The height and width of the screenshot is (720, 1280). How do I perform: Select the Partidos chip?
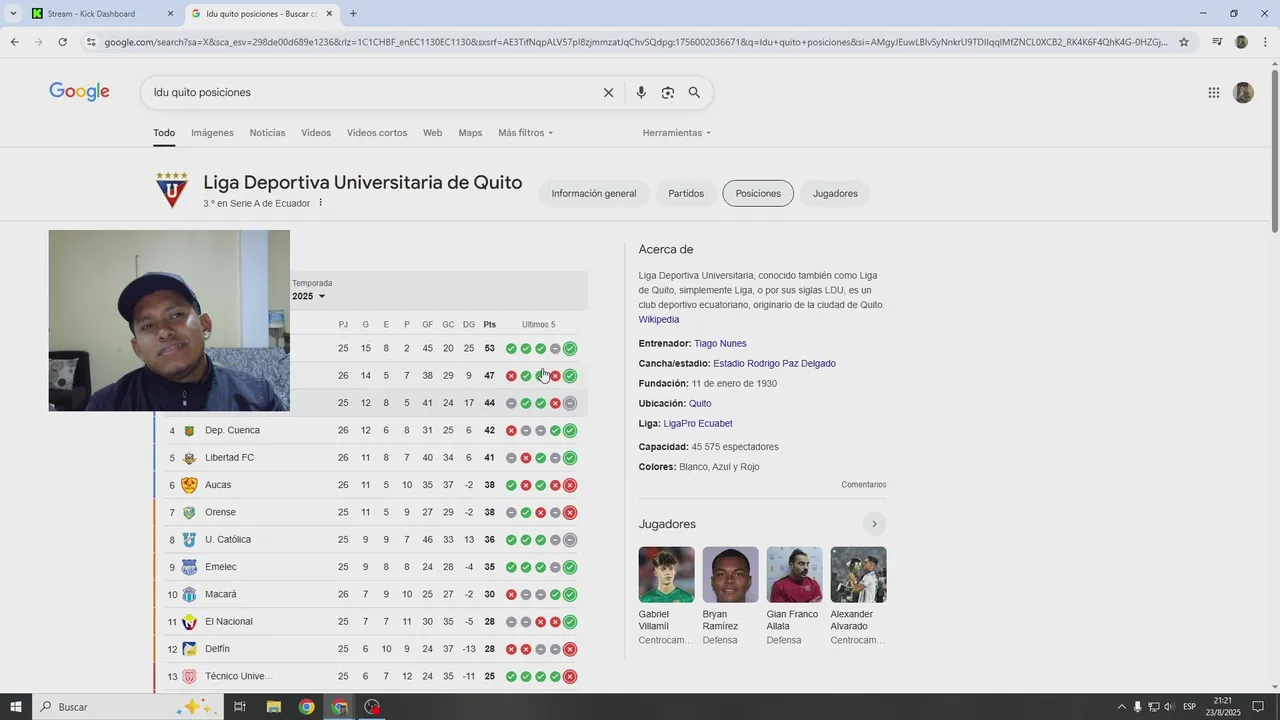(686, 194)
